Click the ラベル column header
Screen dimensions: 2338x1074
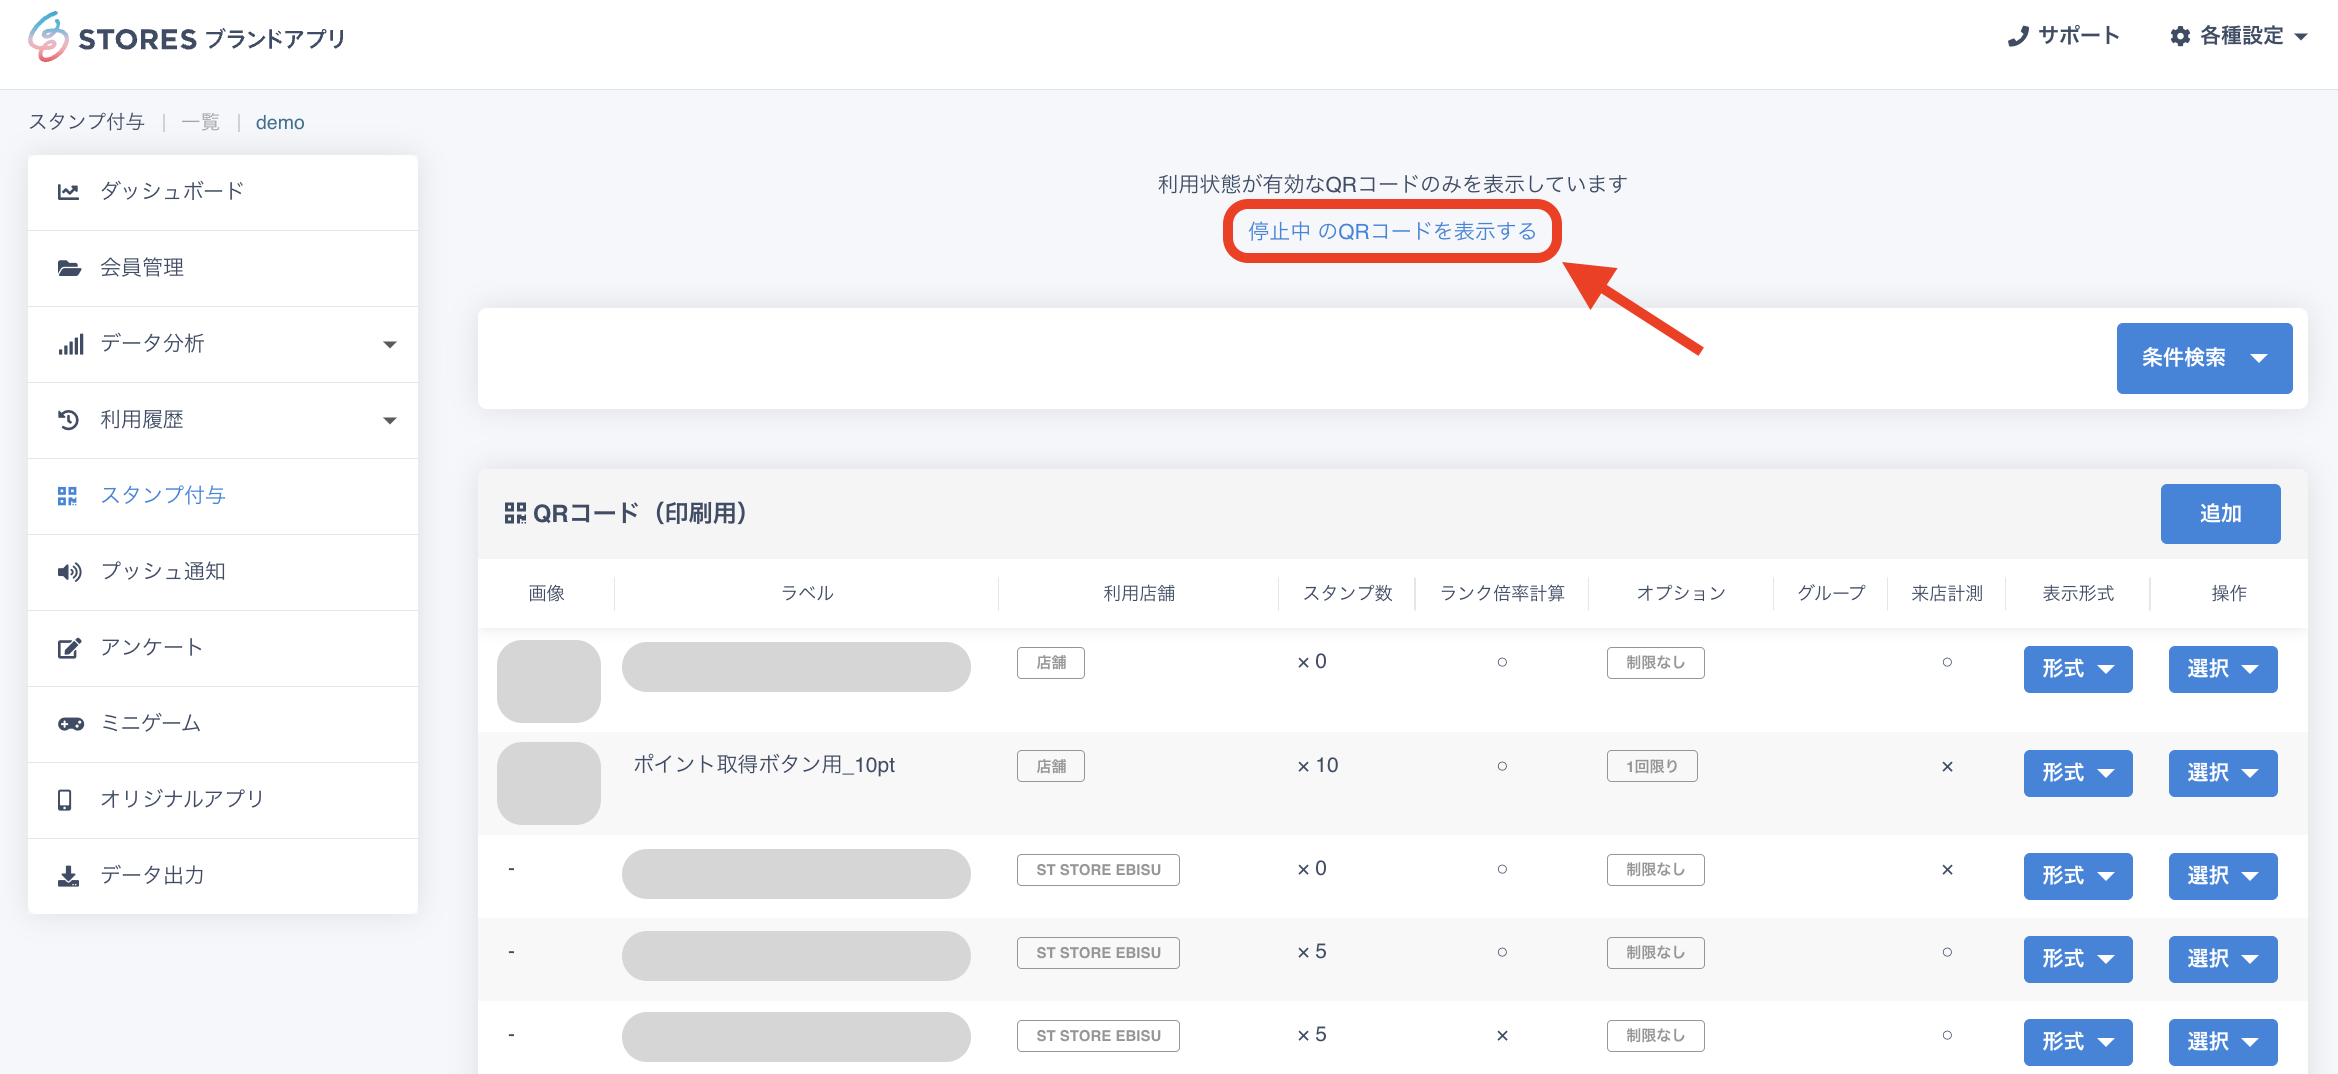coord(807,593)
